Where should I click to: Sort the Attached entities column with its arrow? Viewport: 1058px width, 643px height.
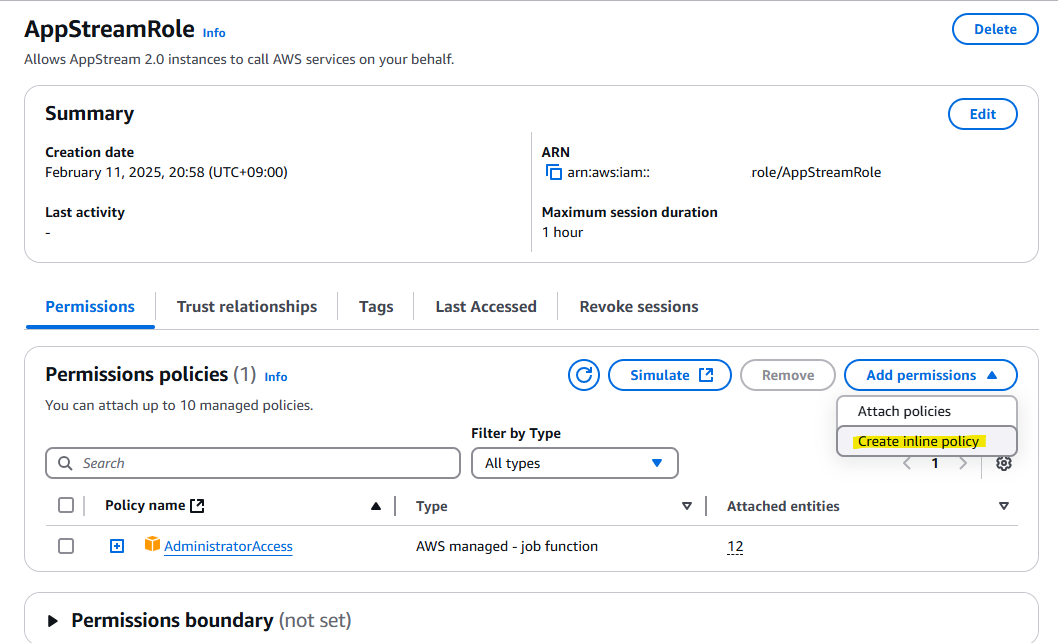pos(1004,506)
